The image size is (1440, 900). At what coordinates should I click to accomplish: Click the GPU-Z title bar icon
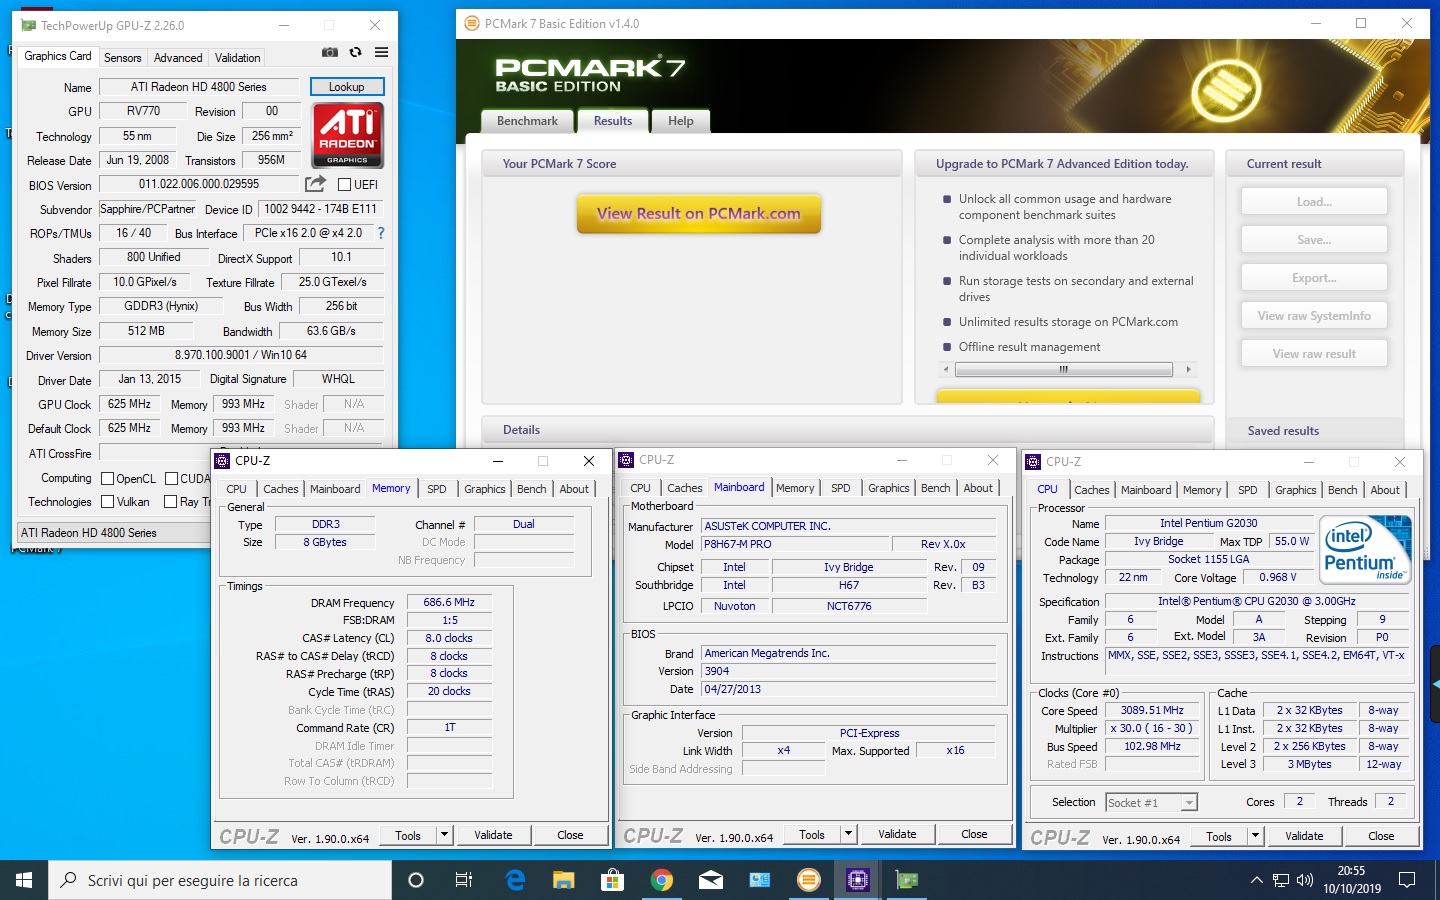(x=29, y=25)
